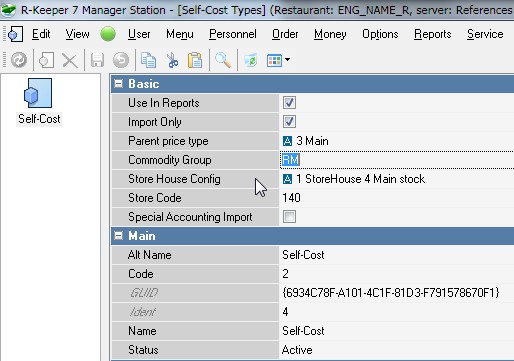The height and width of the screenshot is (361, 514).
Task: Click the view layout grid icon
Action: (274, 60)
